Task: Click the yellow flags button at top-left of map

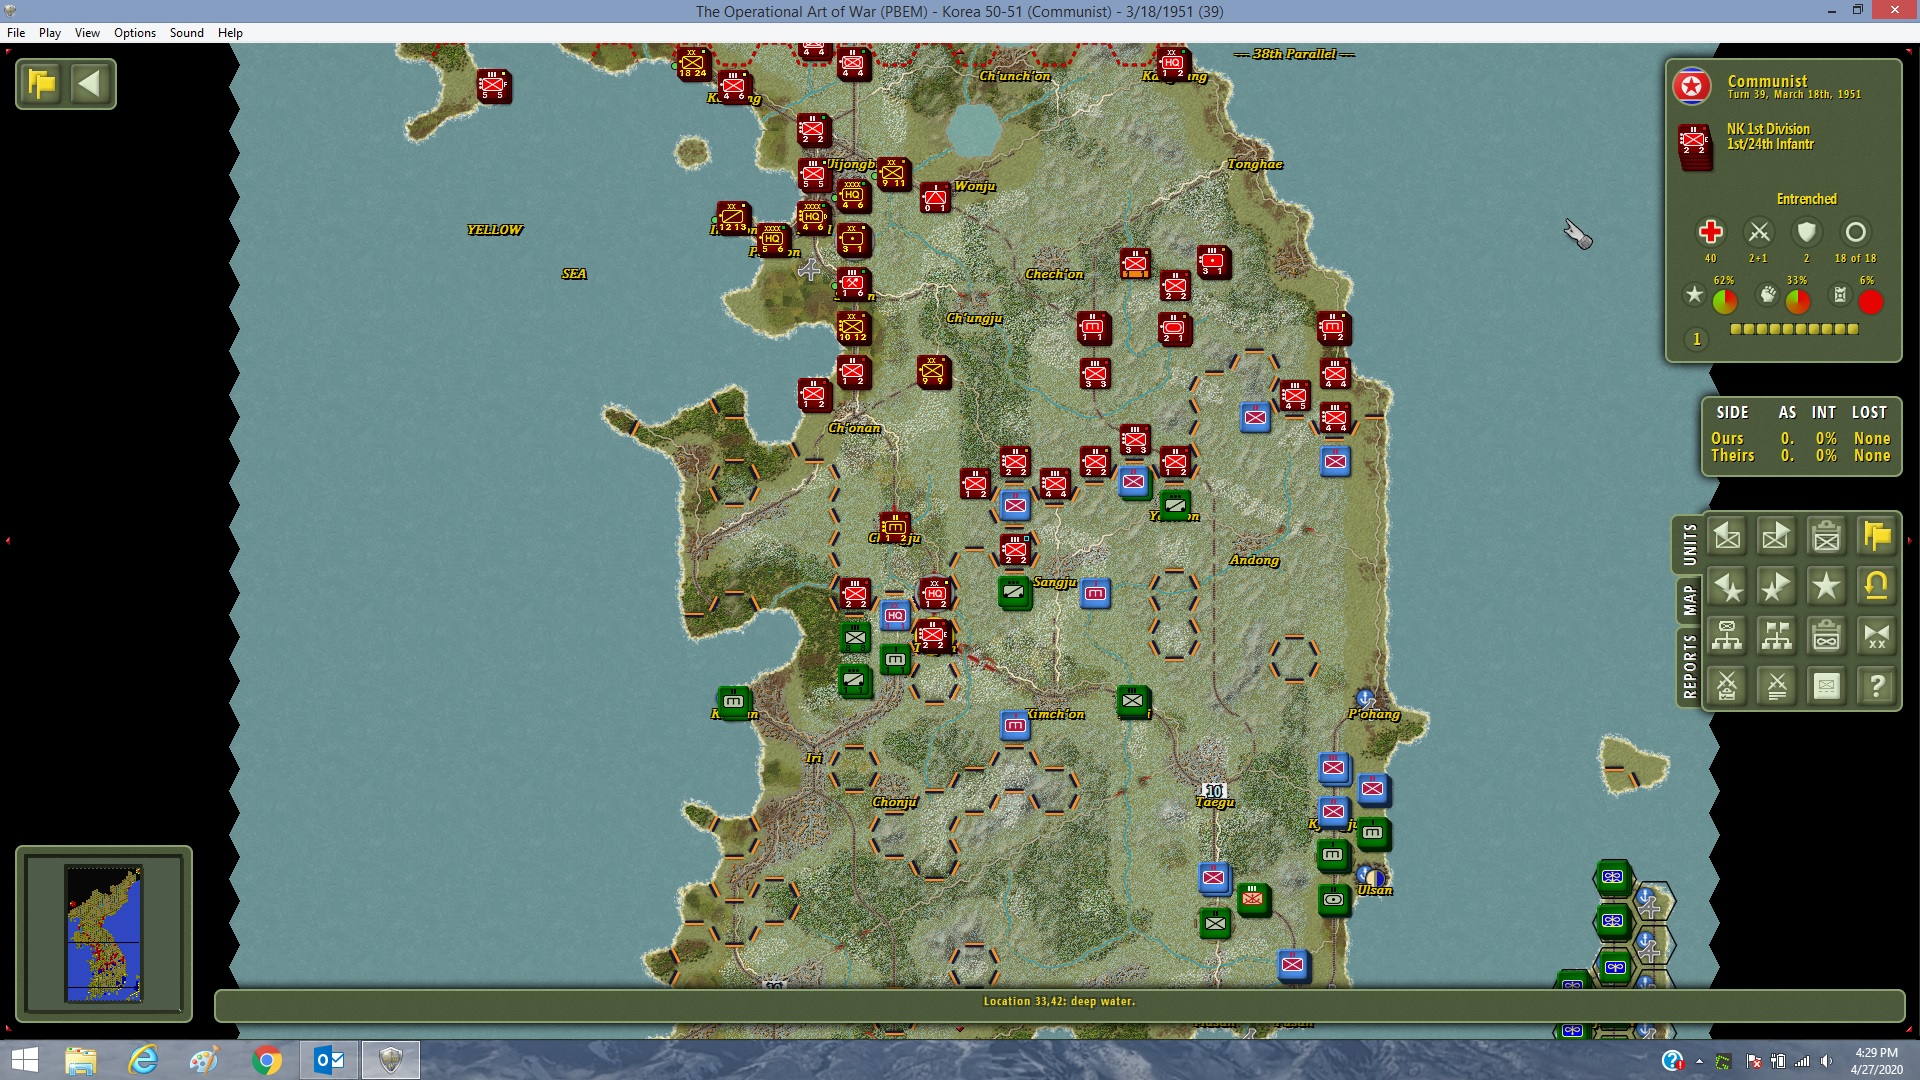Action: 42,83
